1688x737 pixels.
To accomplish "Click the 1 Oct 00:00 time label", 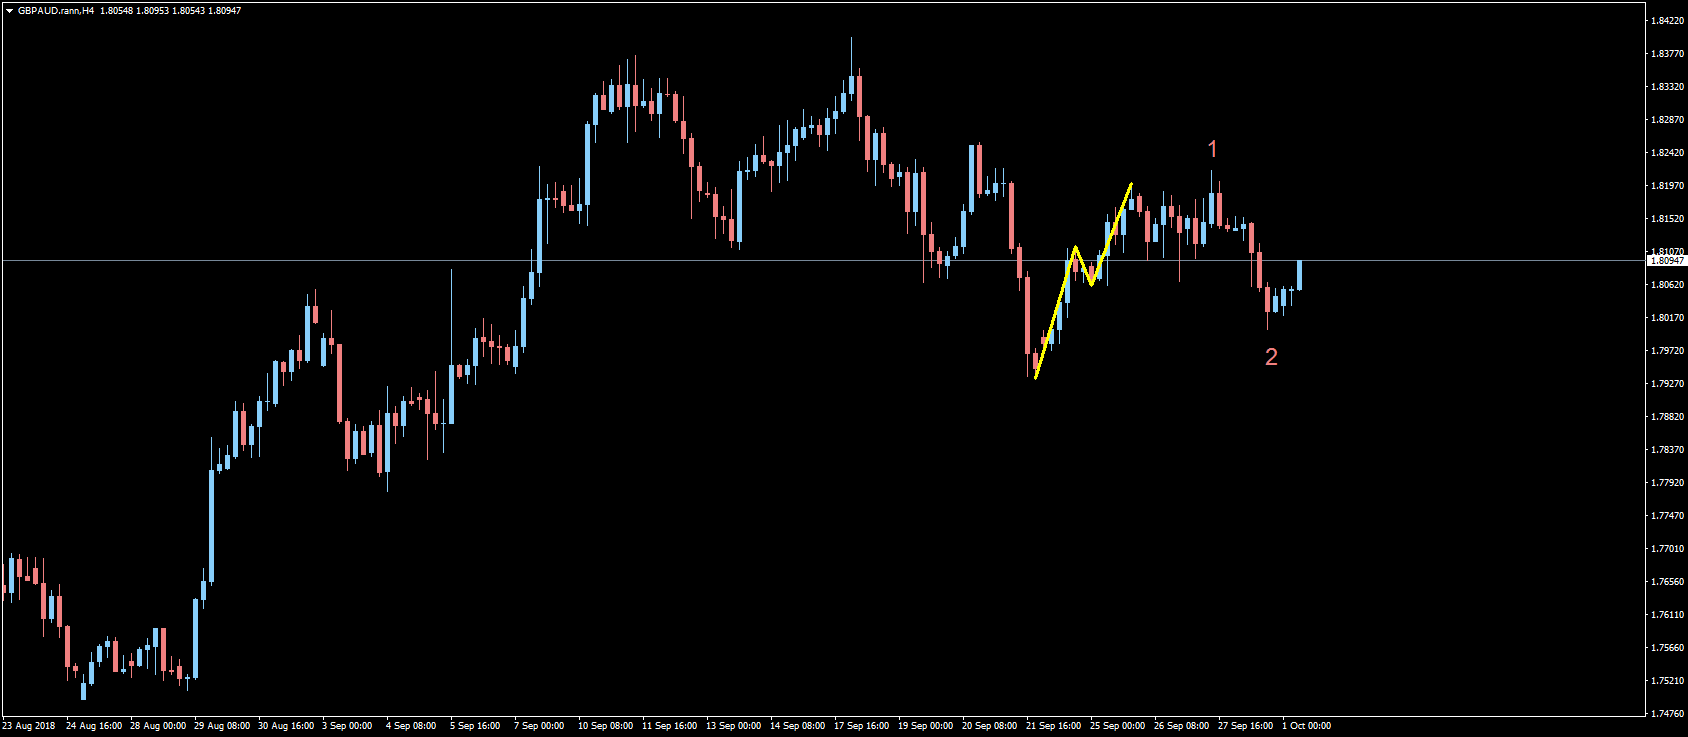I will pos(1307,726).
